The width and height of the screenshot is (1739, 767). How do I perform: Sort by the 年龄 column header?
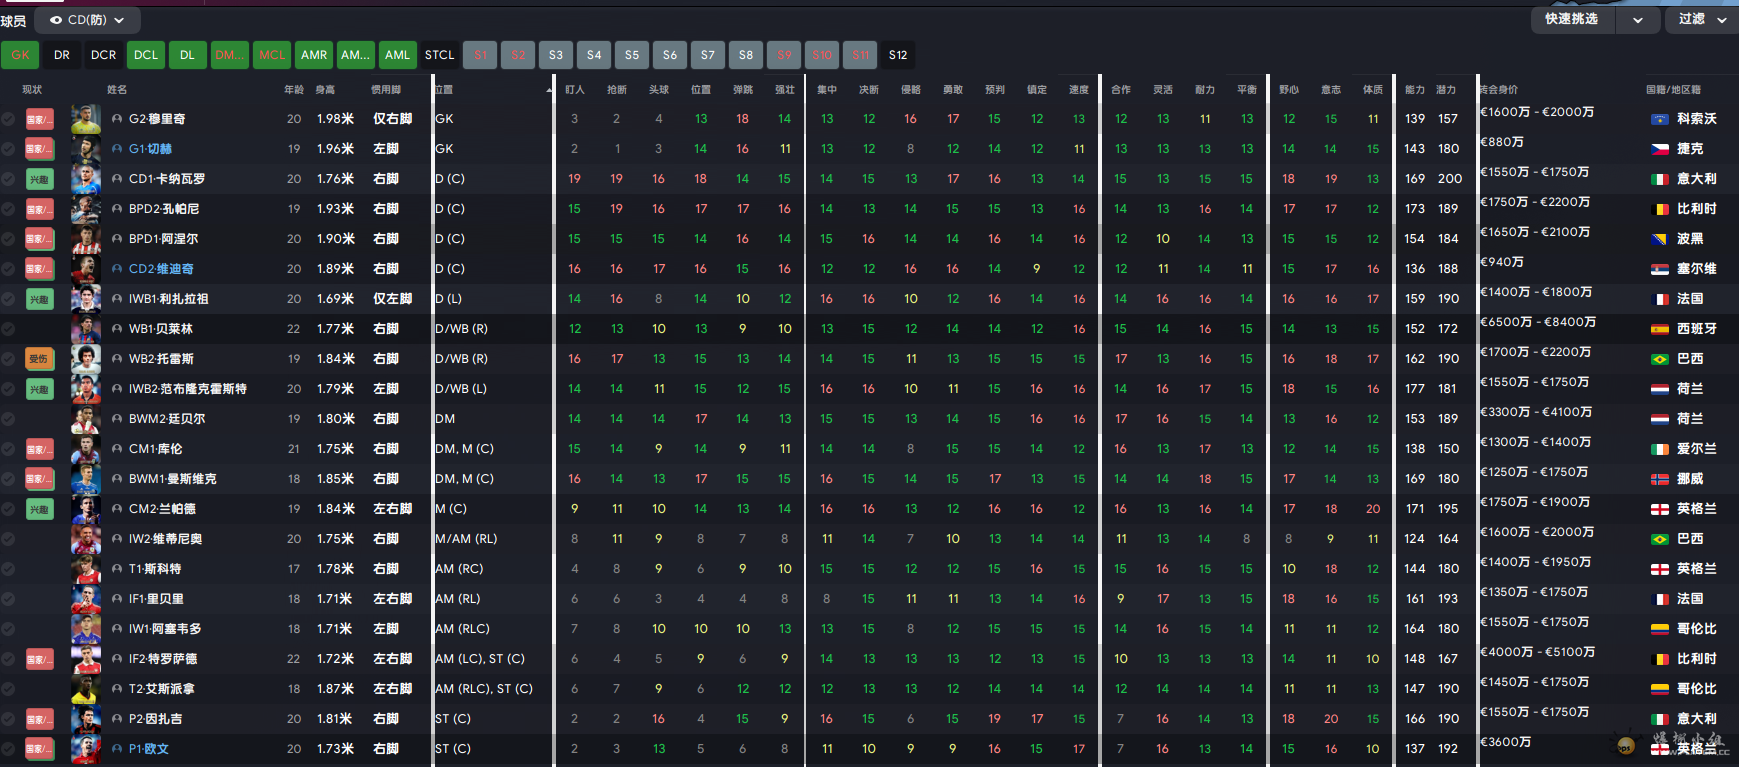click(x=294, y=90)
